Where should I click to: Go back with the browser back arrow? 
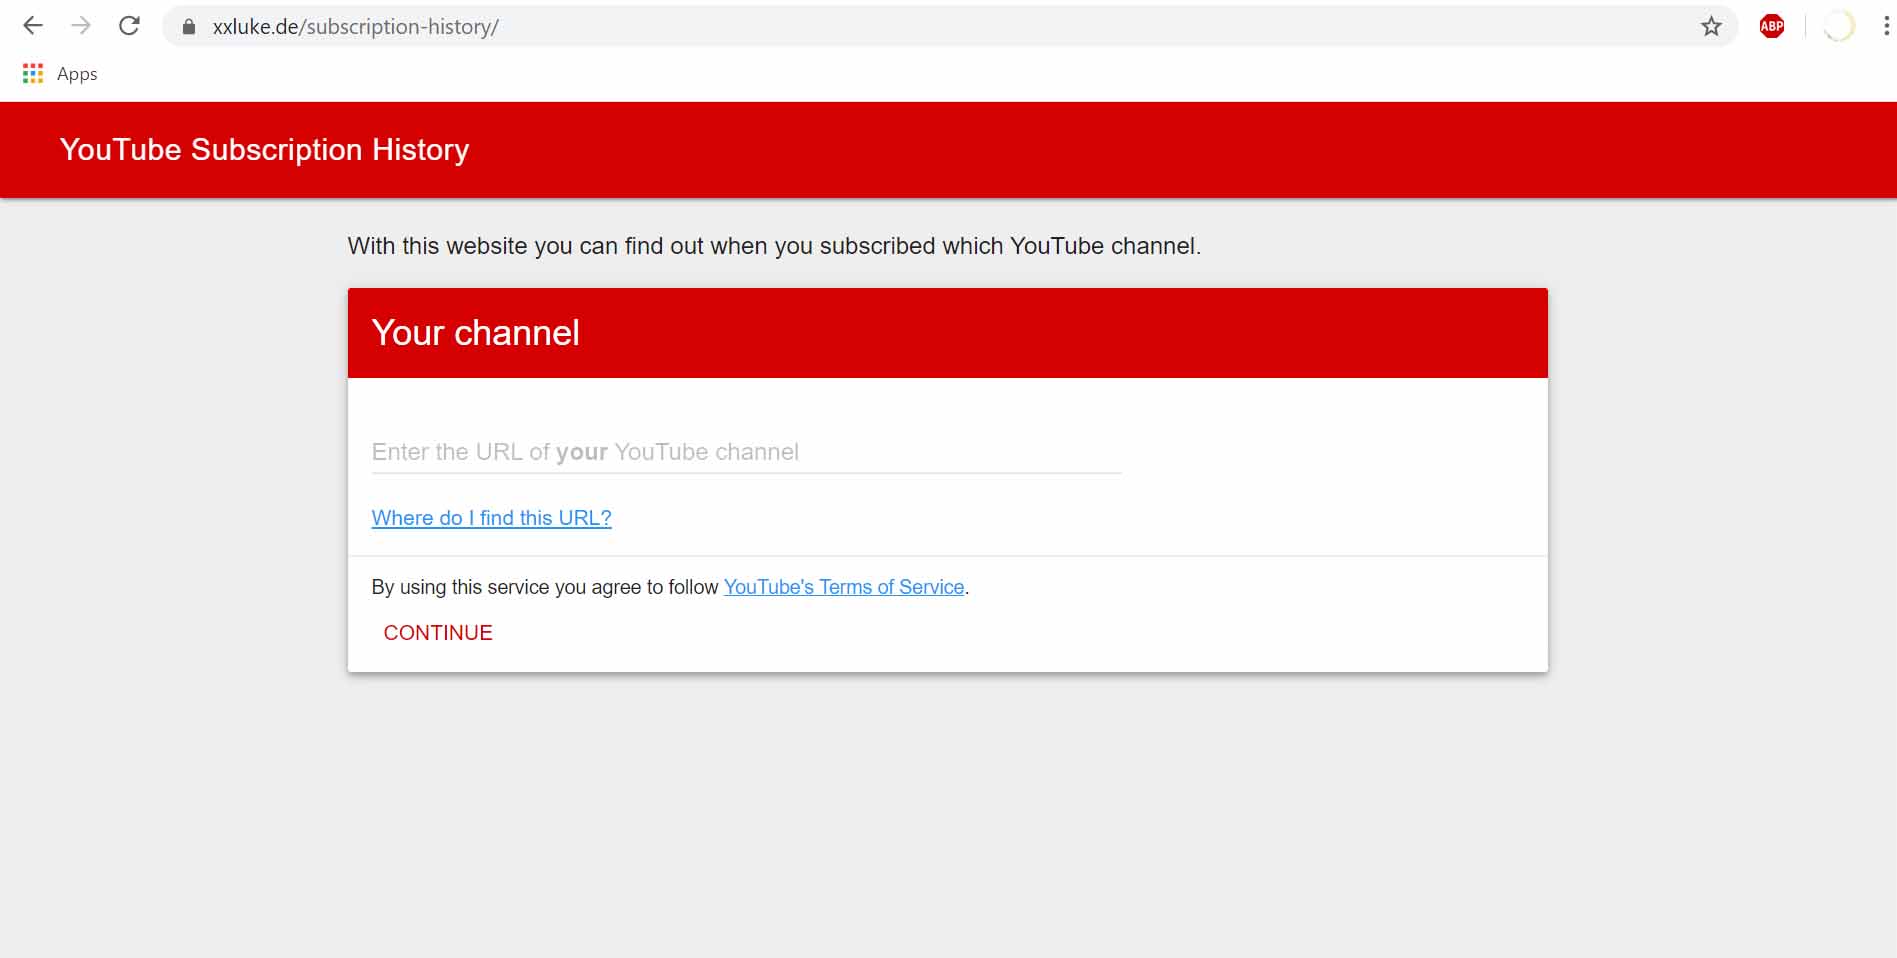(33, 26)
